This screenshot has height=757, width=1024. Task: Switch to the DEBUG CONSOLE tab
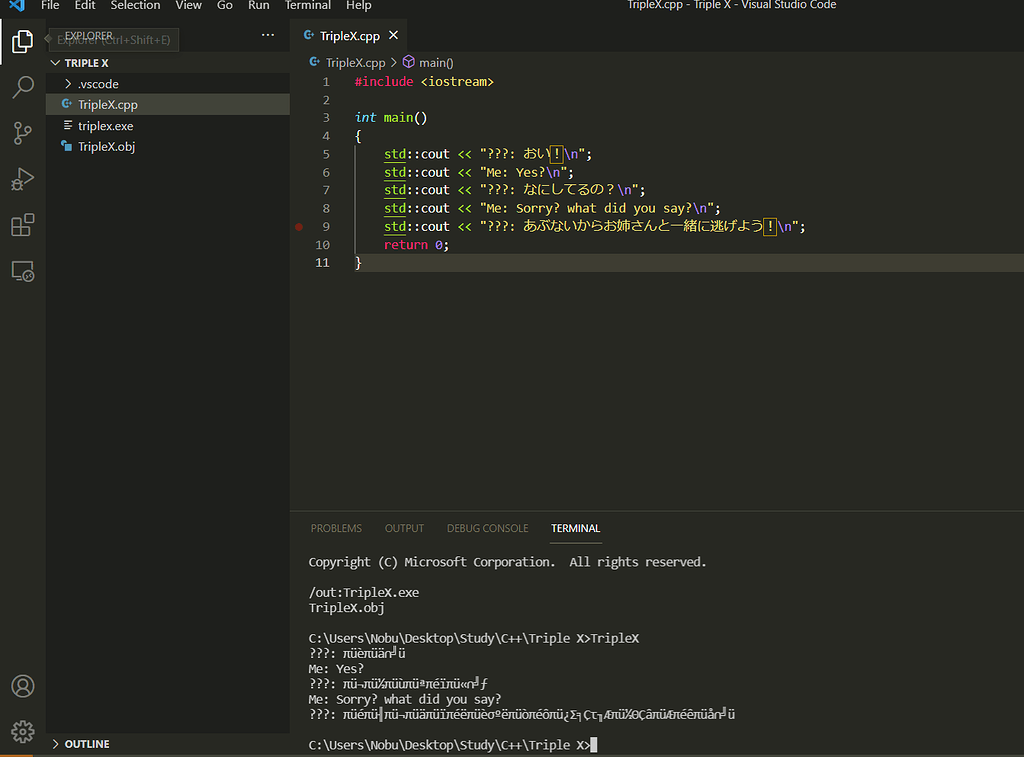(487, 528)
